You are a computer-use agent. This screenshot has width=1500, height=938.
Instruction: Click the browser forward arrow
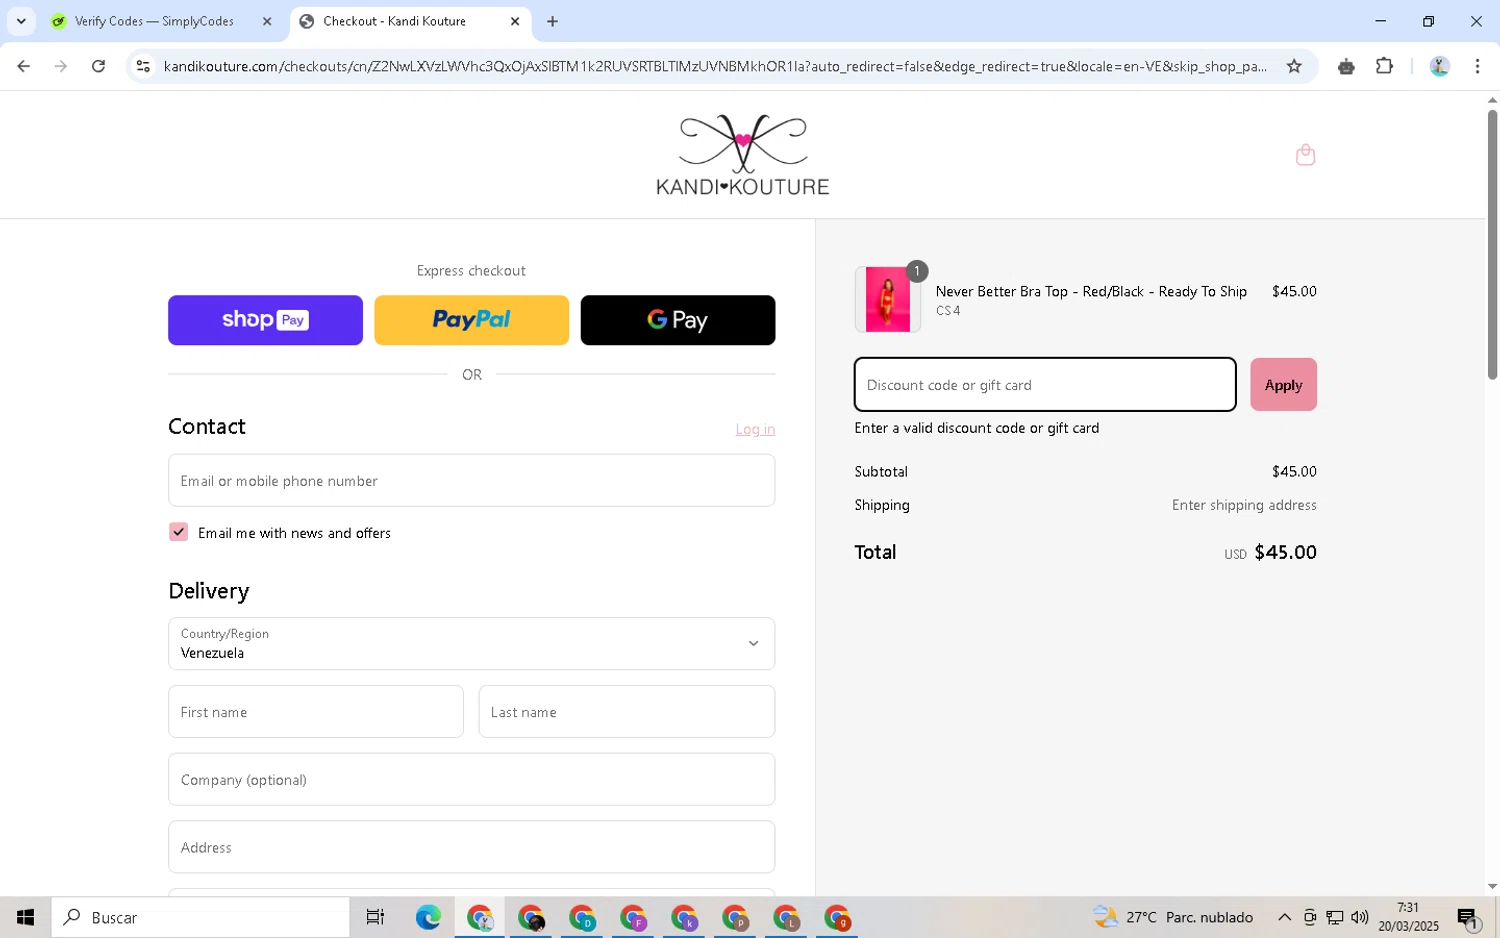tap(61, 66)
